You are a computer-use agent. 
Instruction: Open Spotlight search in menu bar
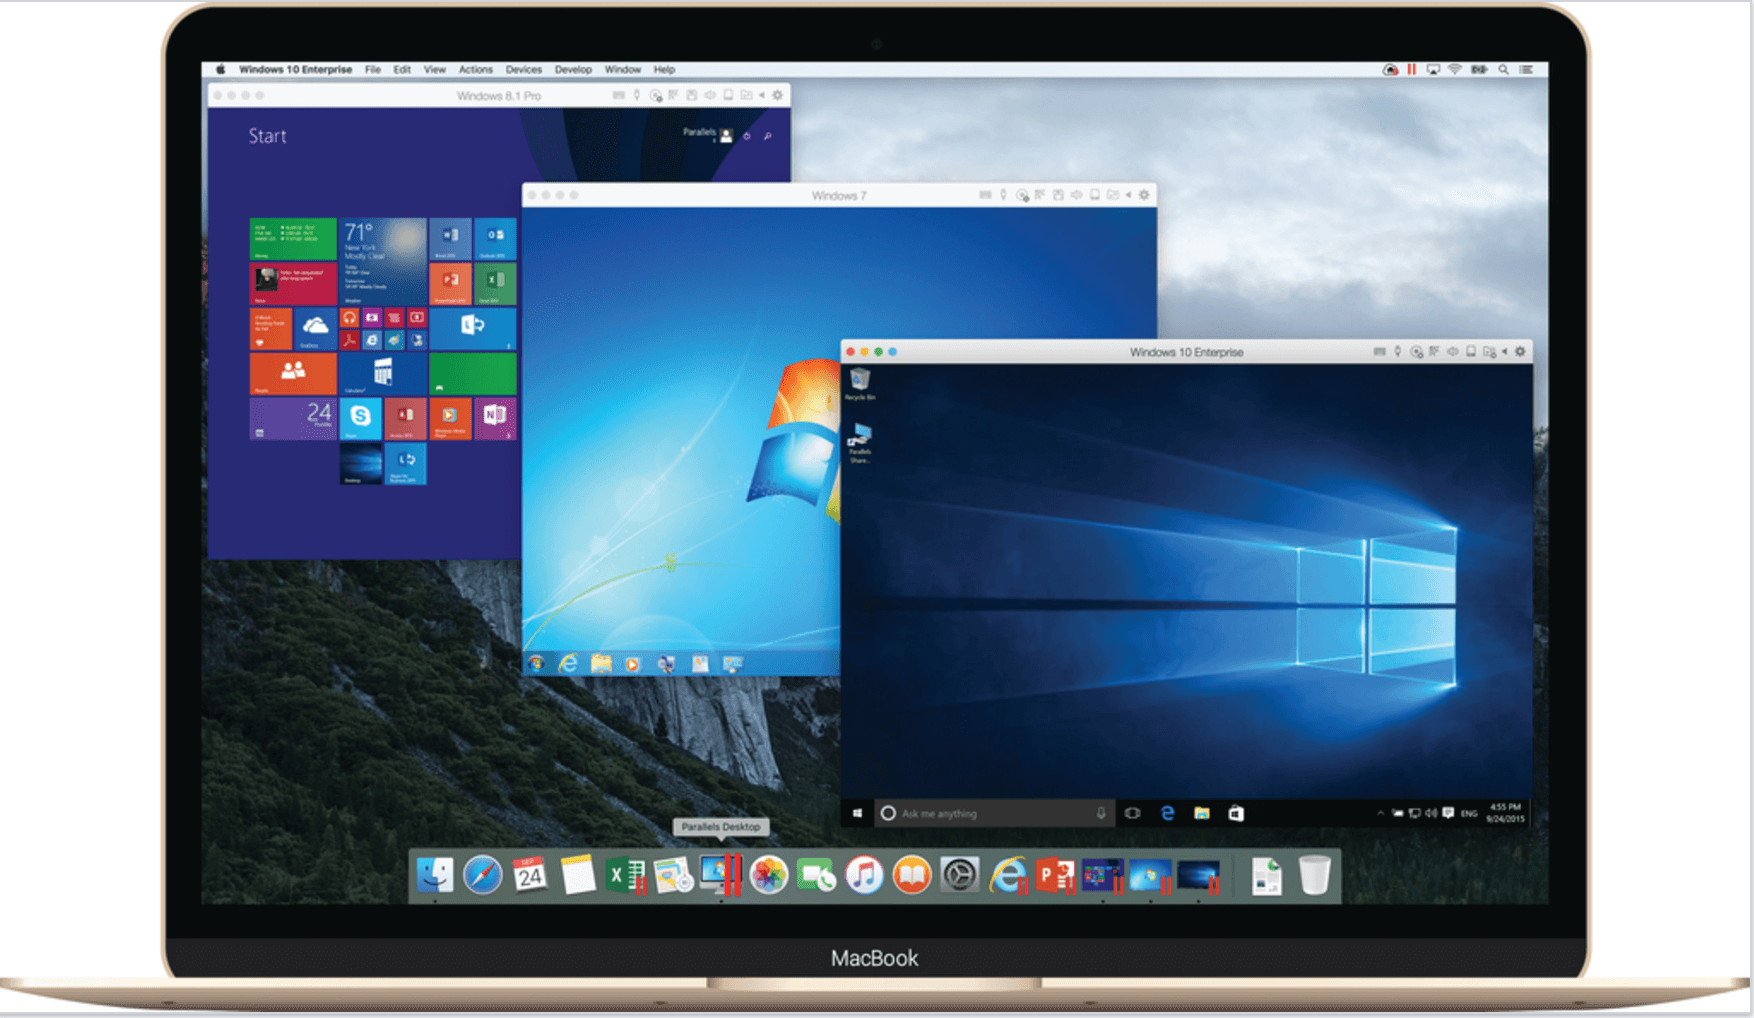[1503, 70]
